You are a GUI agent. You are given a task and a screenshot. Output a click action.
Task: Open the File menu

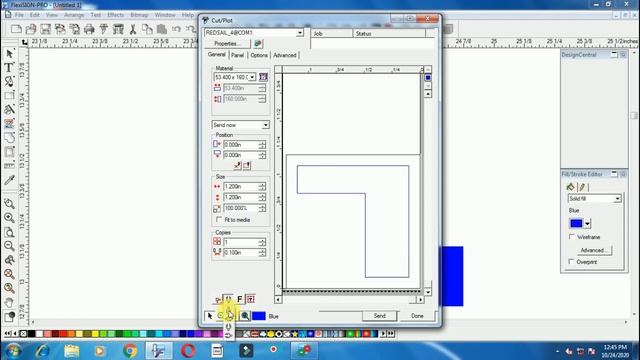coord(19,15)
